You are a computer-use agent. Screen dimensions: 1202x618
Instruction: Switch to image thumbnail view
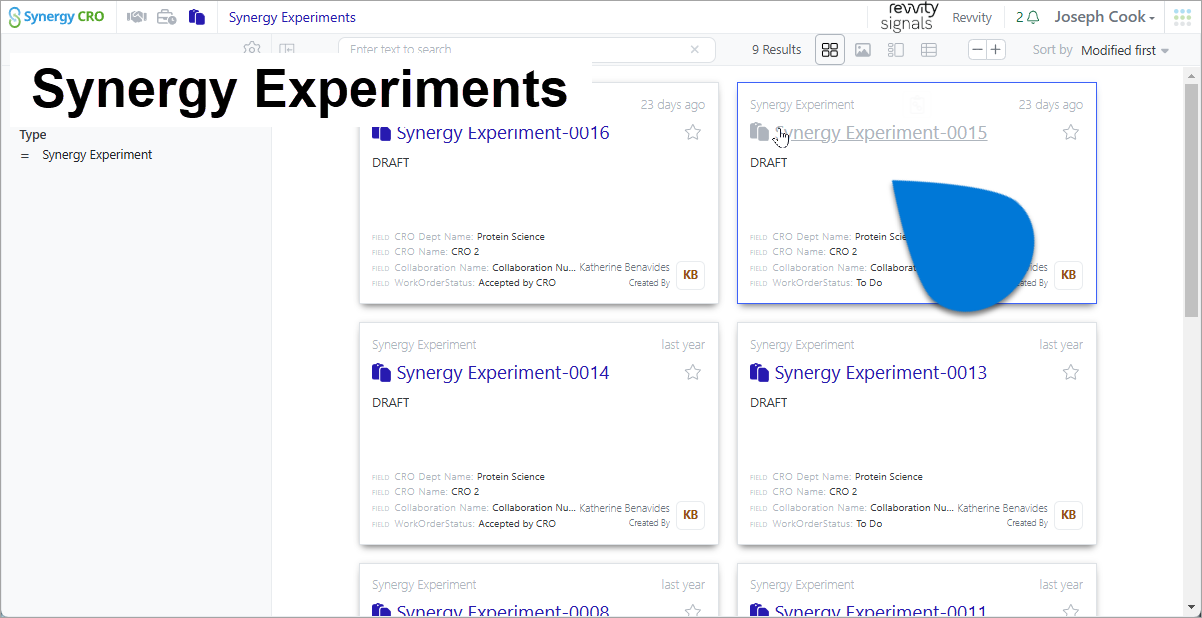(x=863, y=50)
